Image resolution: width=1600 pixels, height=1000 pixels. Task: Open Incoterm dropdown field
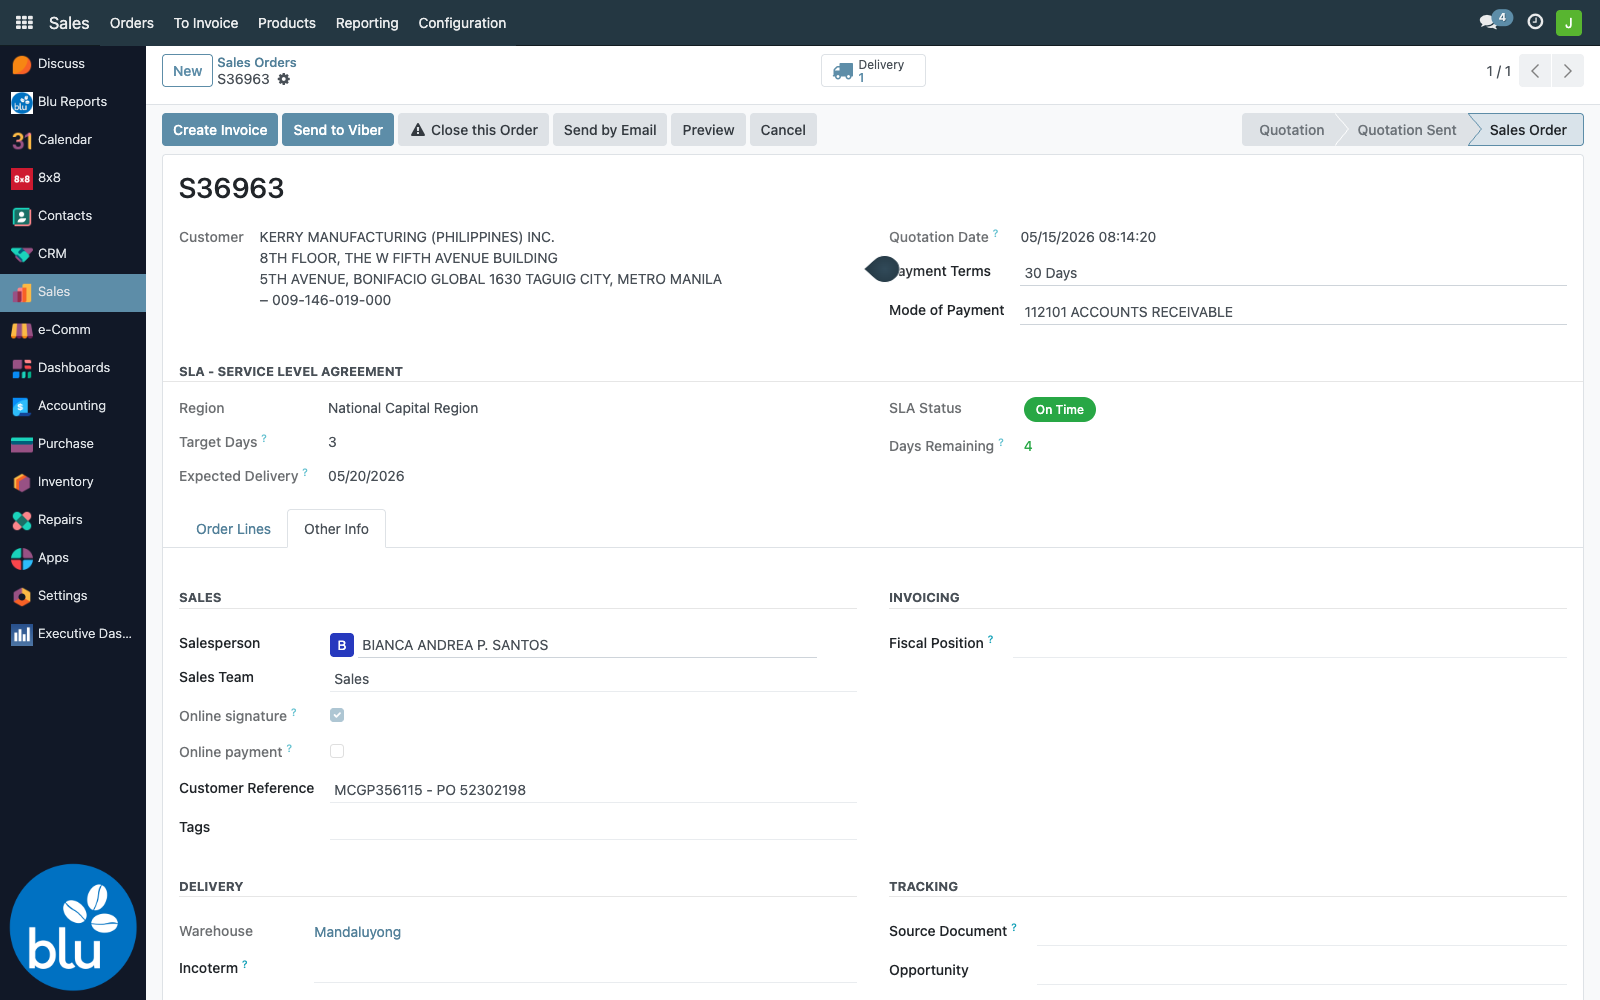[585, 969]
